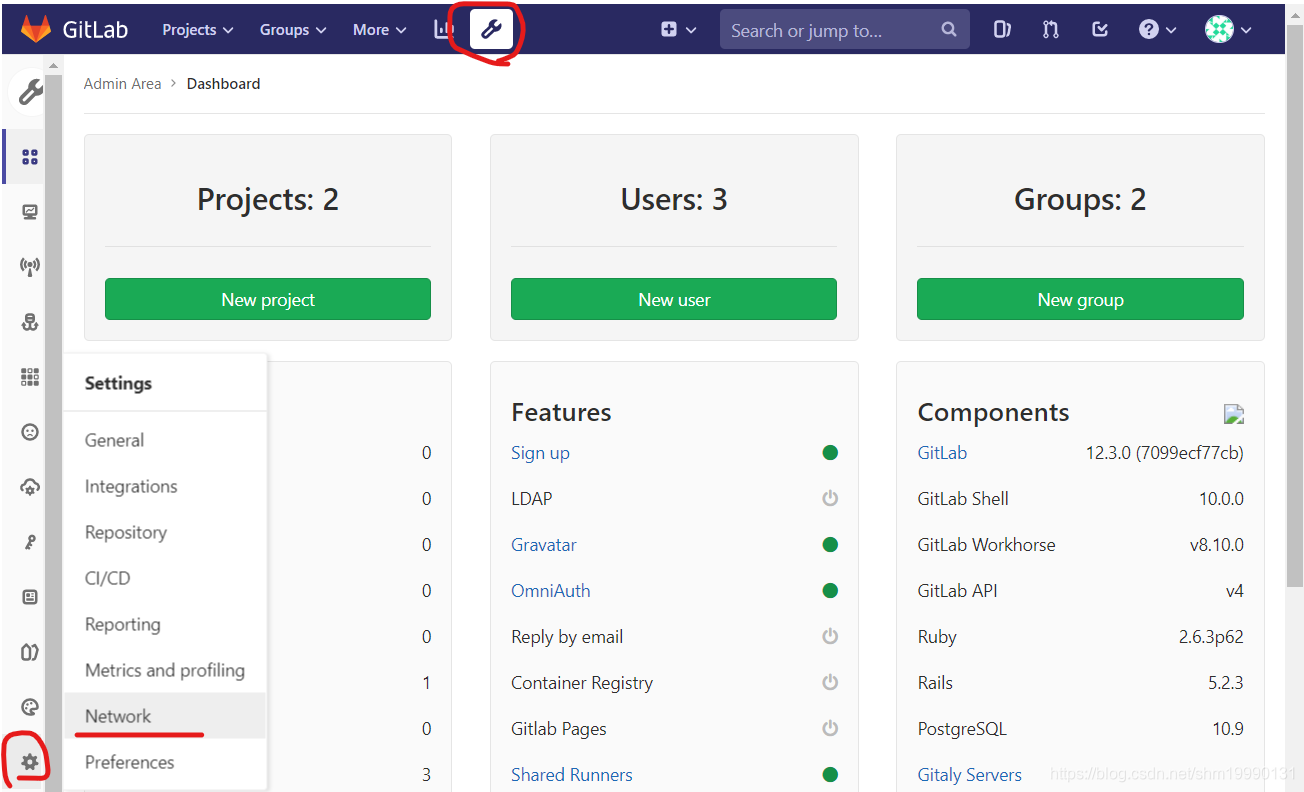Open the GitLab component link
This screenshot has height=792, width=1304.
pyautogui.click(x=942, y=453)
